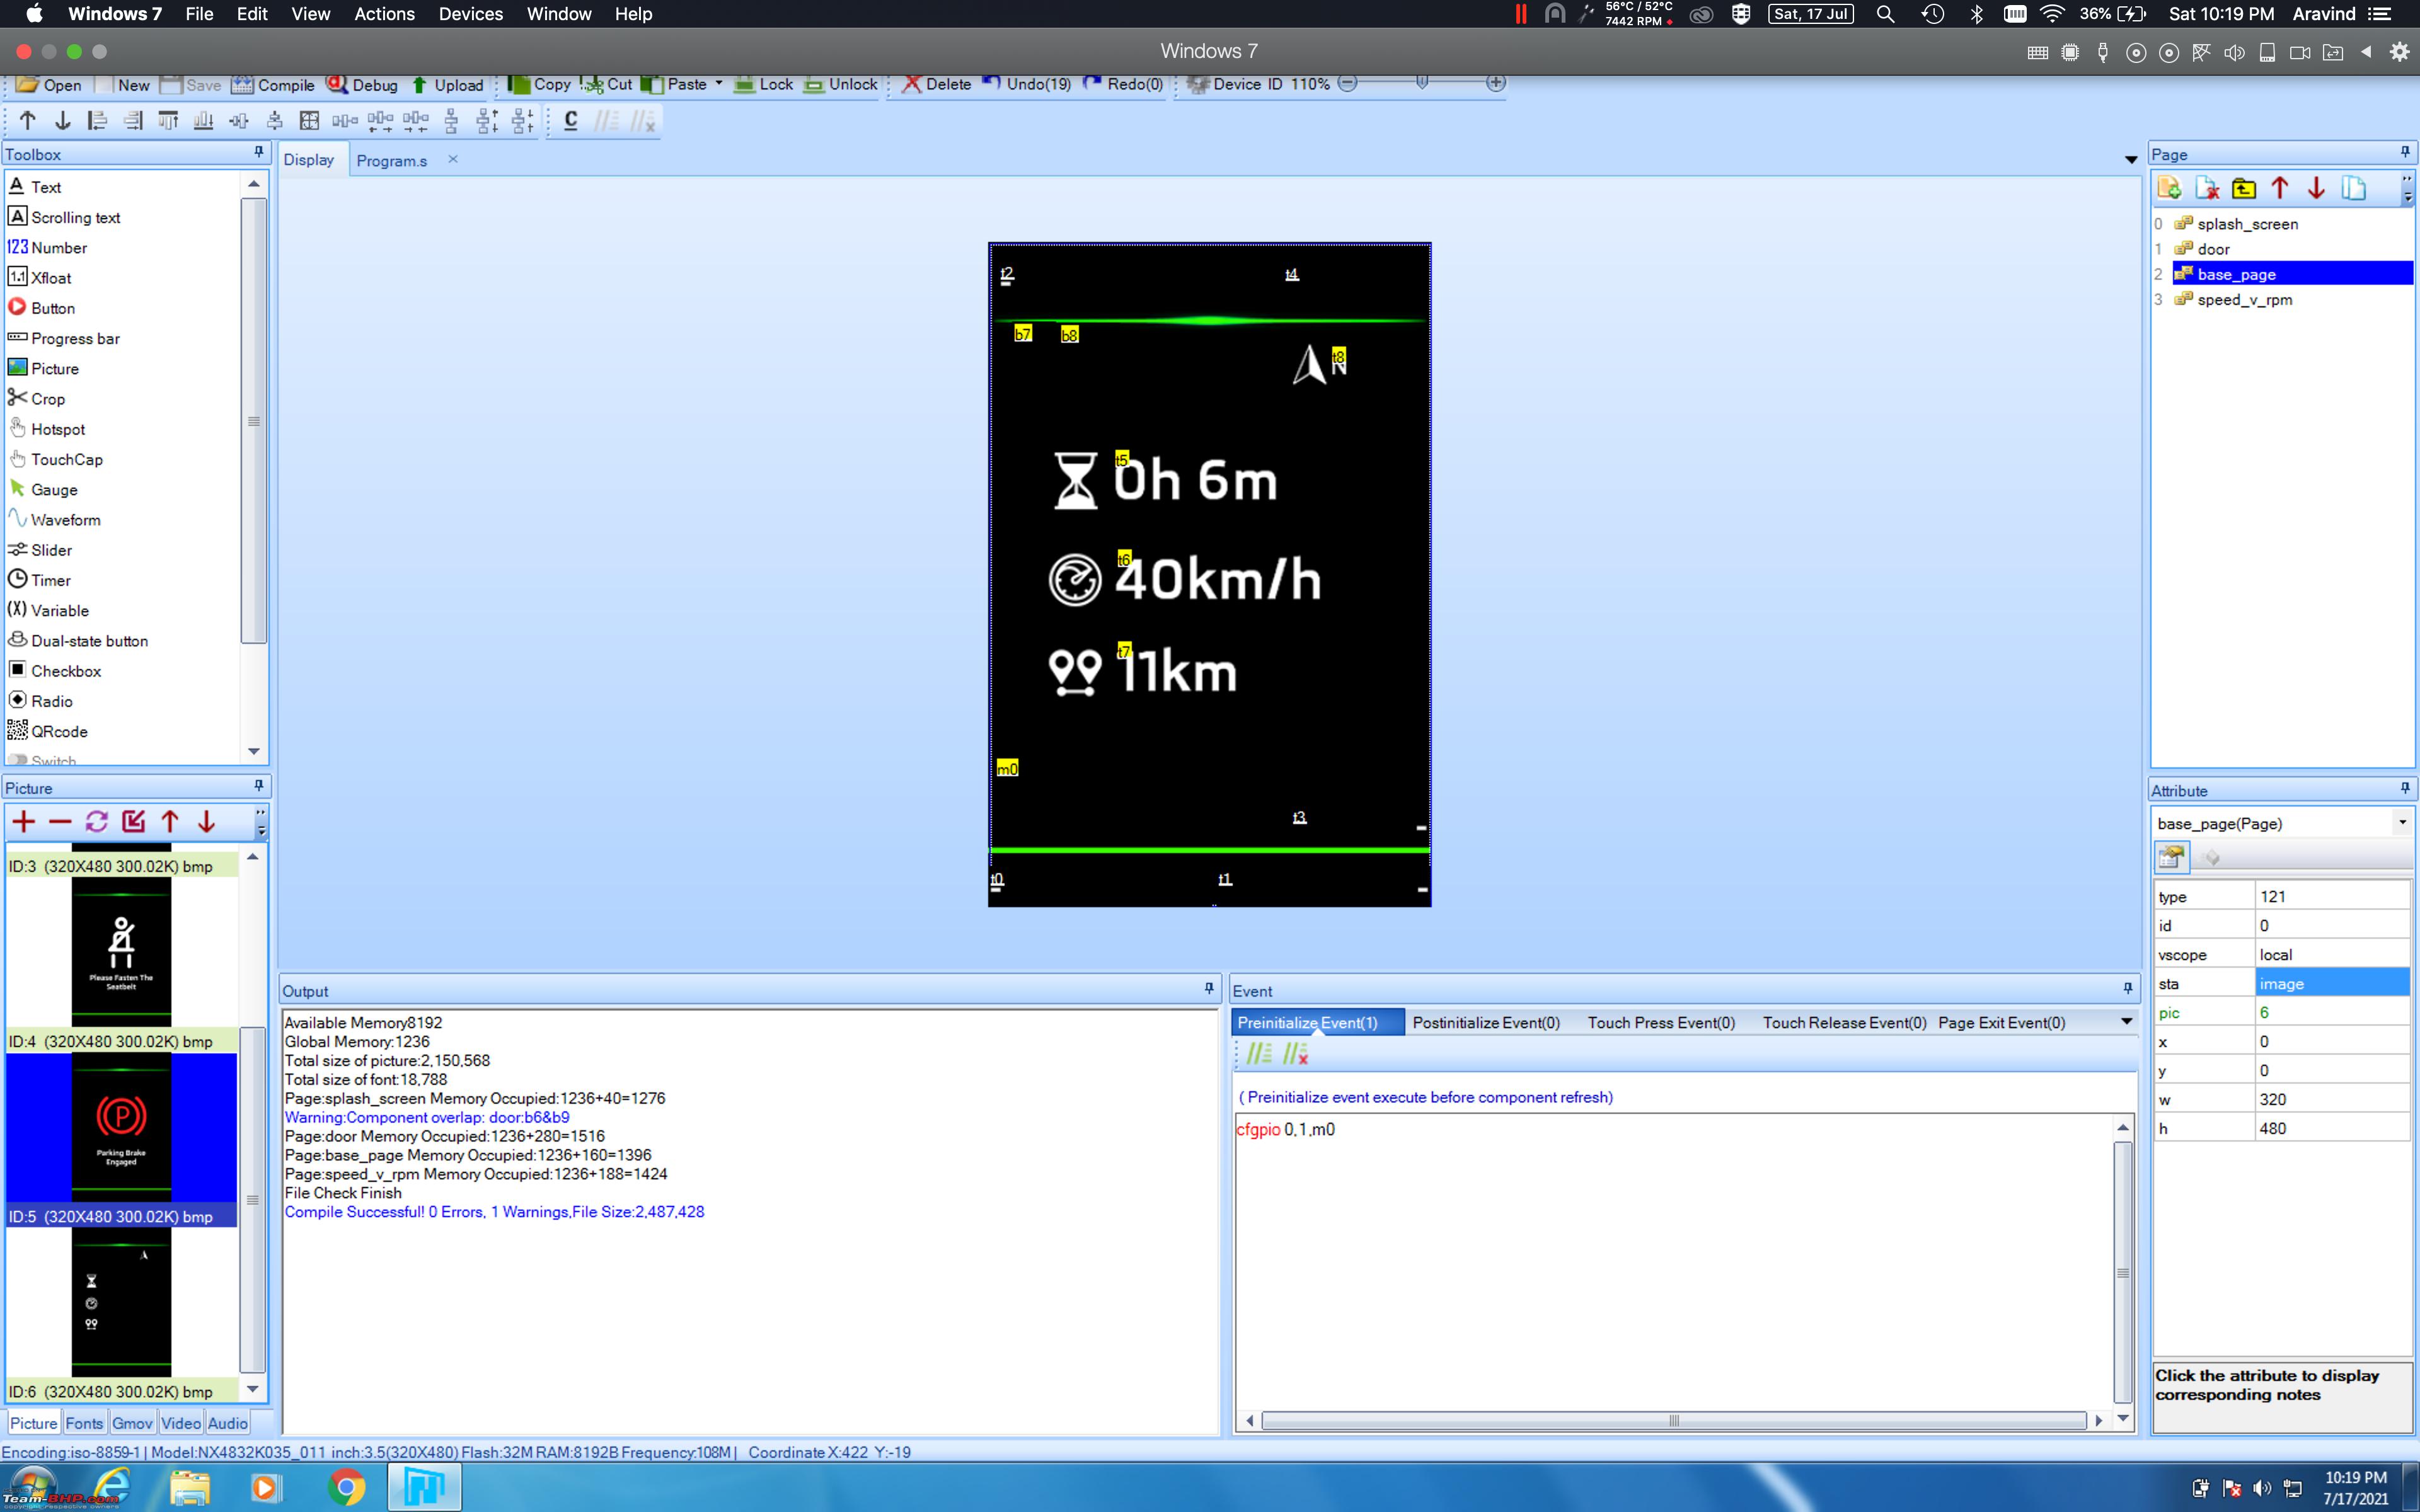Image resolution: width=2420 pixels, height=1512 pixels.
Task: Lock the selected component
Action: point(764,84)
